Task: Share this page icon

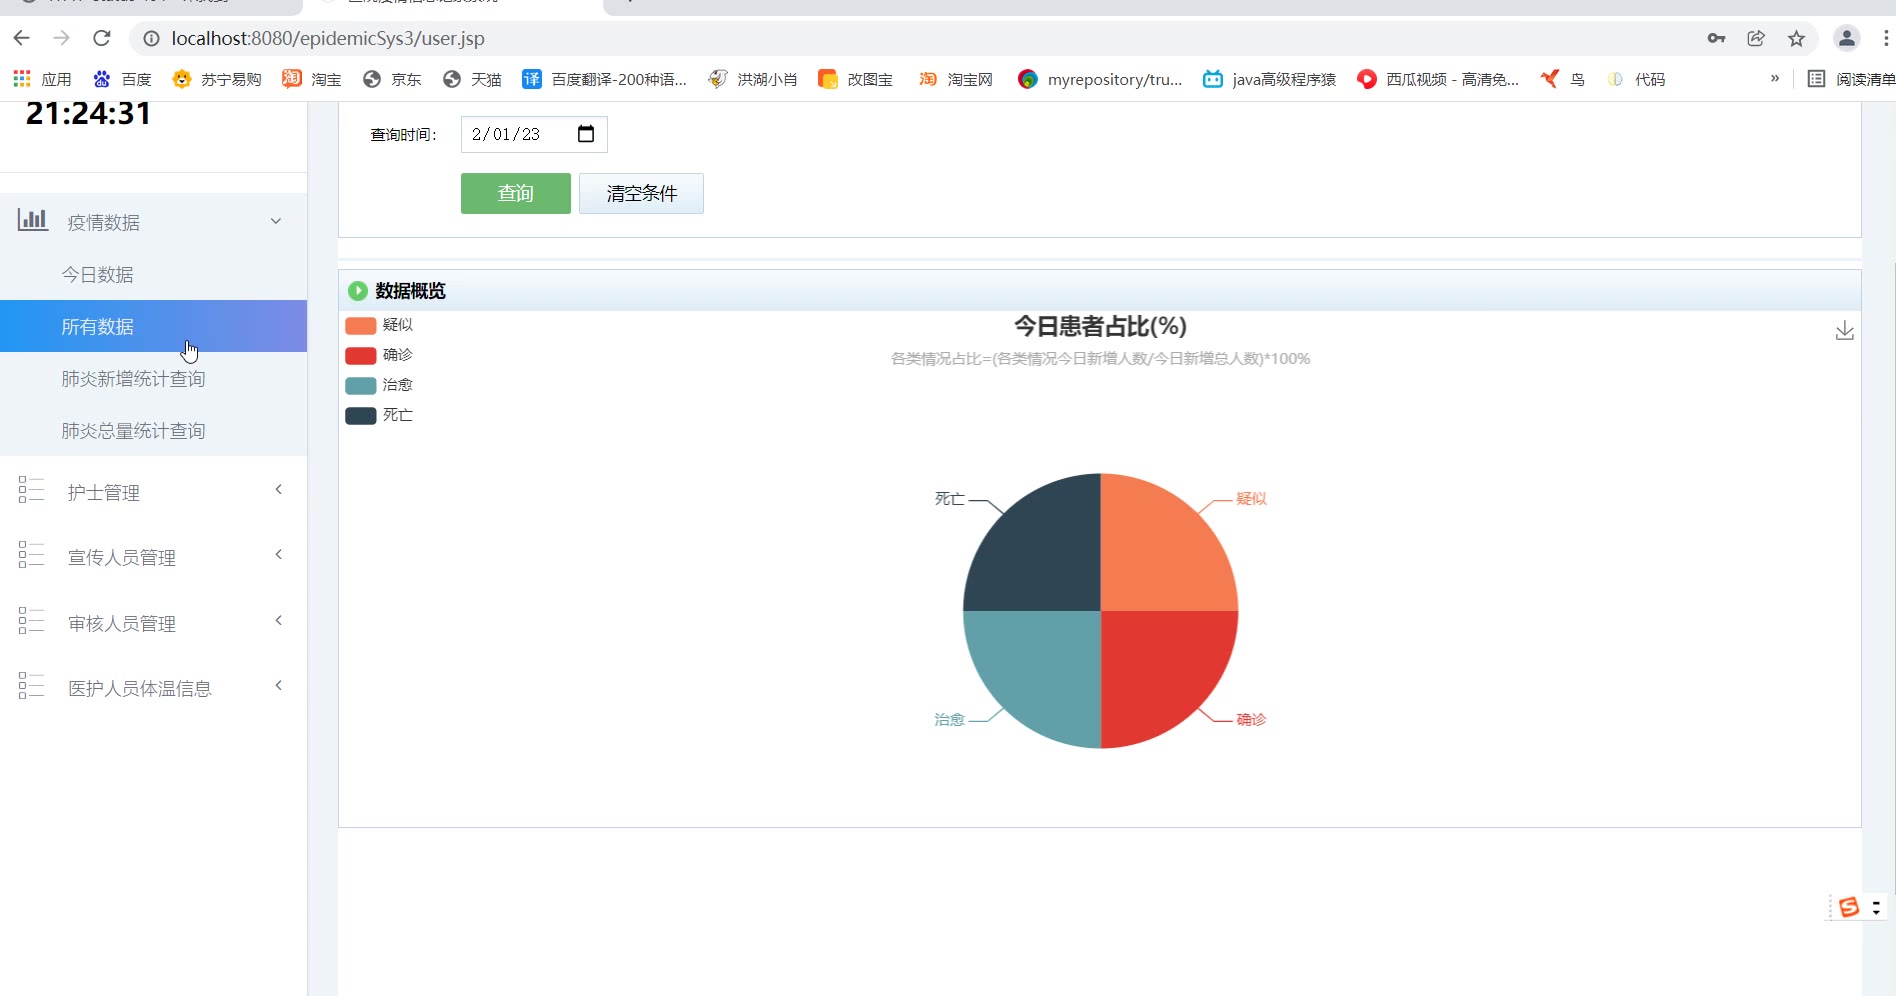Action: (1756, 38)
